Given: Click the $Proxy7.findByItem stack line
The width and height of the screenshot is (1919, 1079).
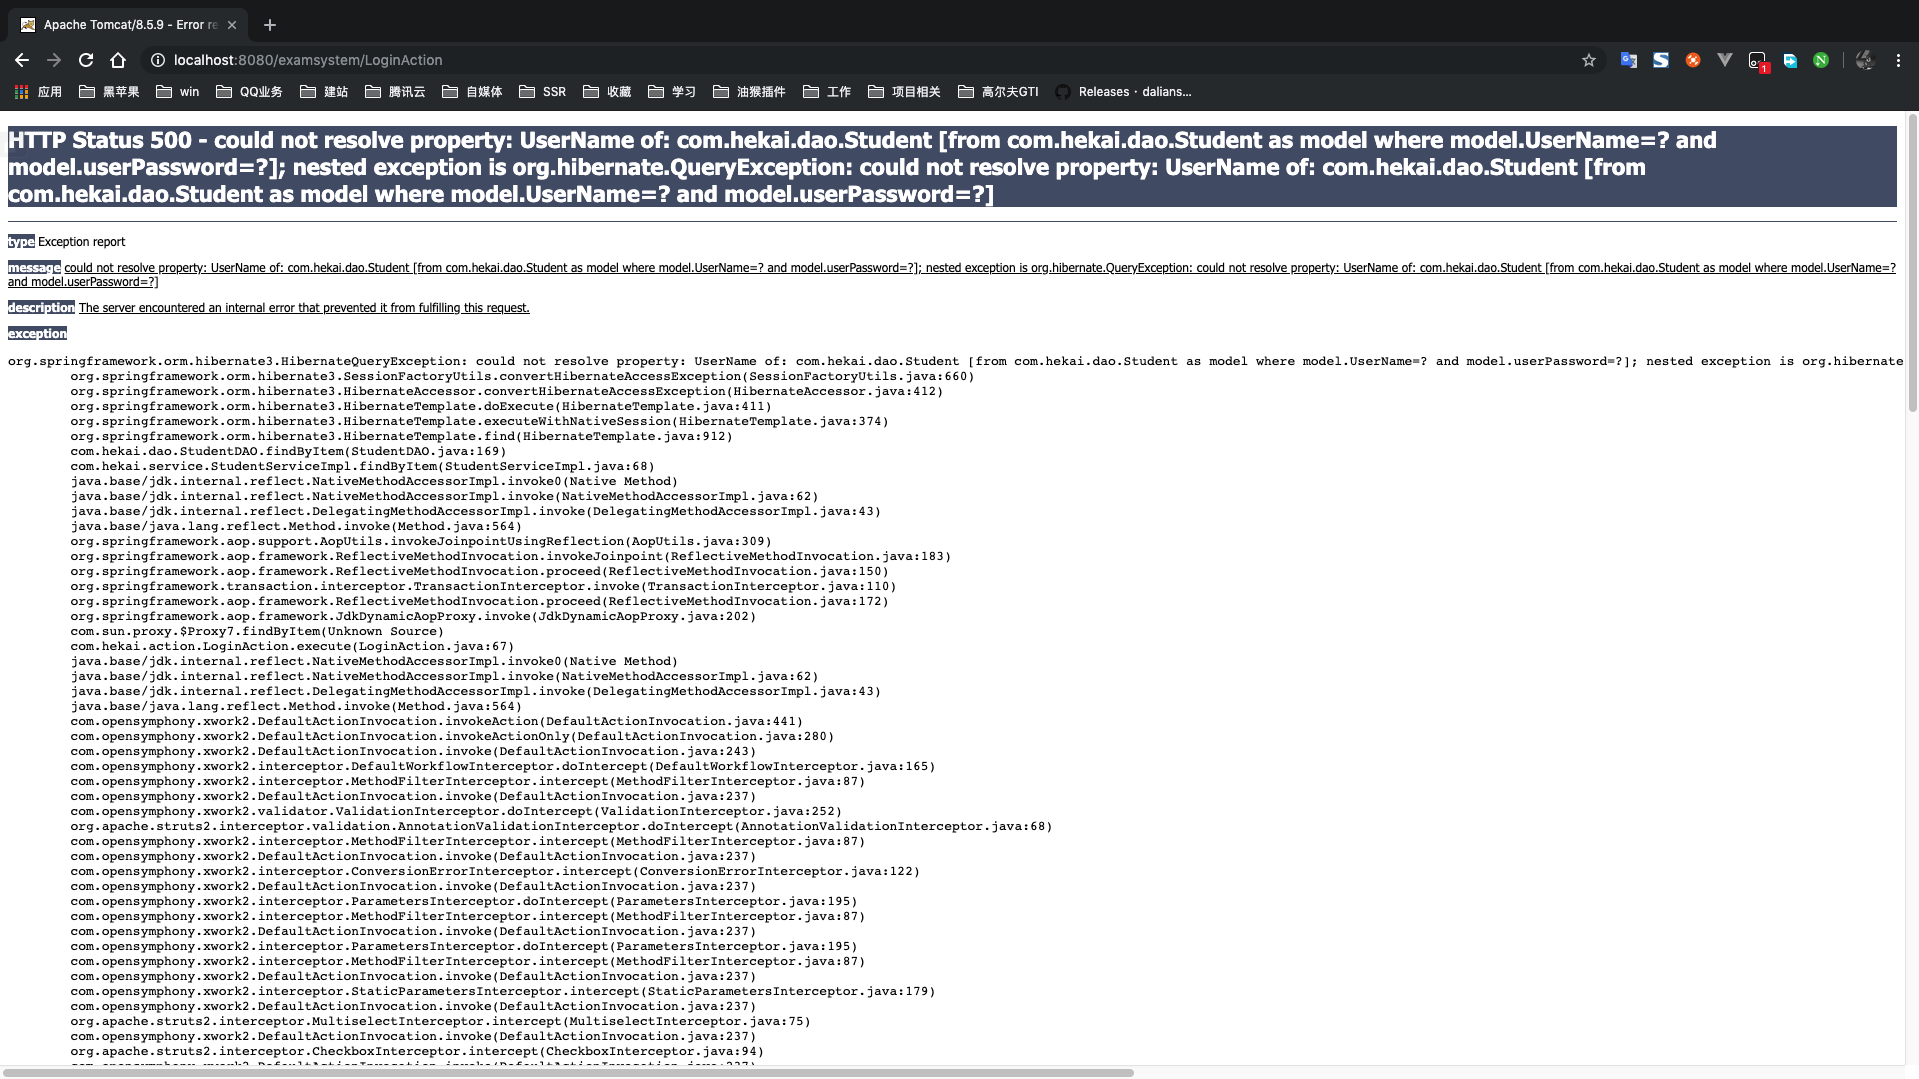Looking at the screenshot, I should pos(257,632).
